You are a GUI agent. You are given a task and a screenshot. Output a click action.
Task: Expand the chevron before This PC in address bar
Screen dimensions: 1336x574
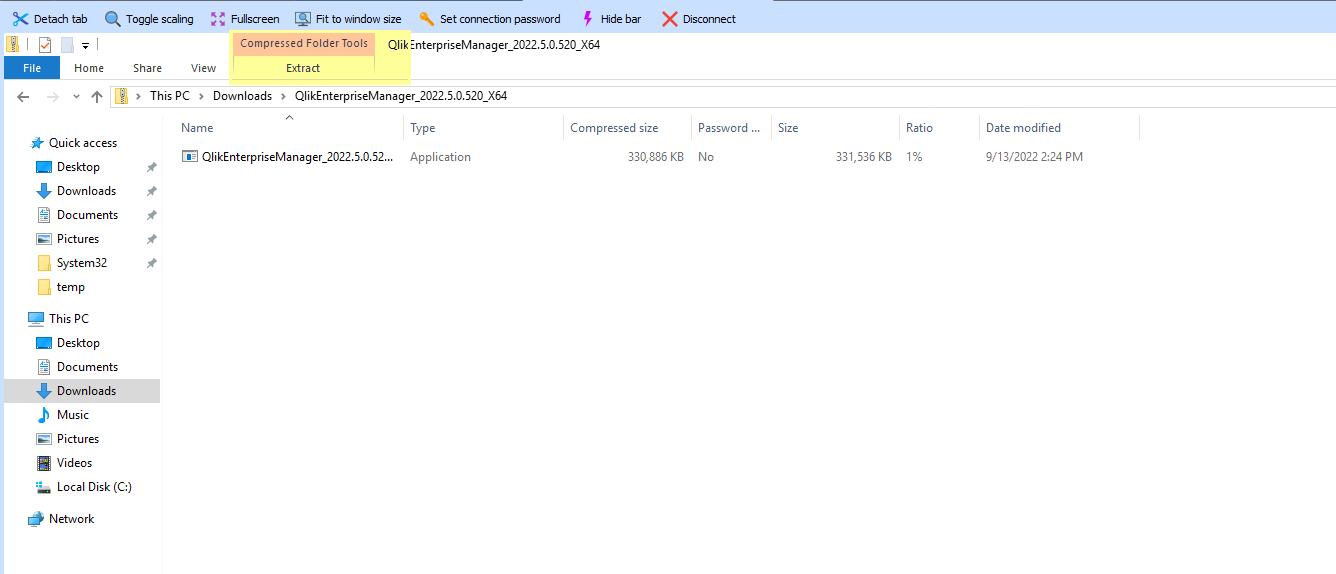tap(139, 96)
